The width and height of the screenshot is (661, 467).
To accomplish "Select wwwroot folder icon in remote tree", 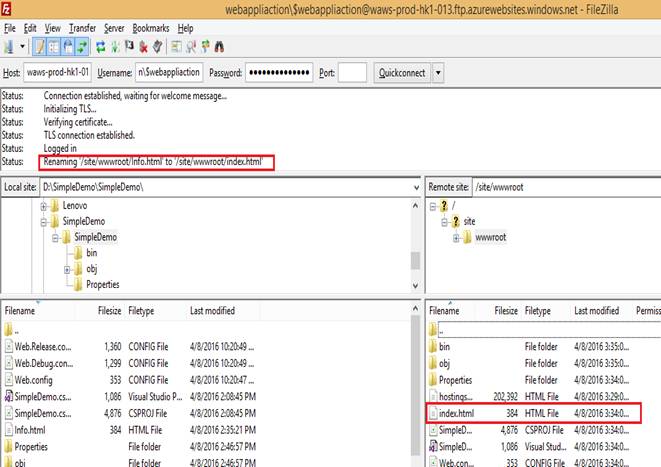I will pyautogui.click(x=467, y=238).
